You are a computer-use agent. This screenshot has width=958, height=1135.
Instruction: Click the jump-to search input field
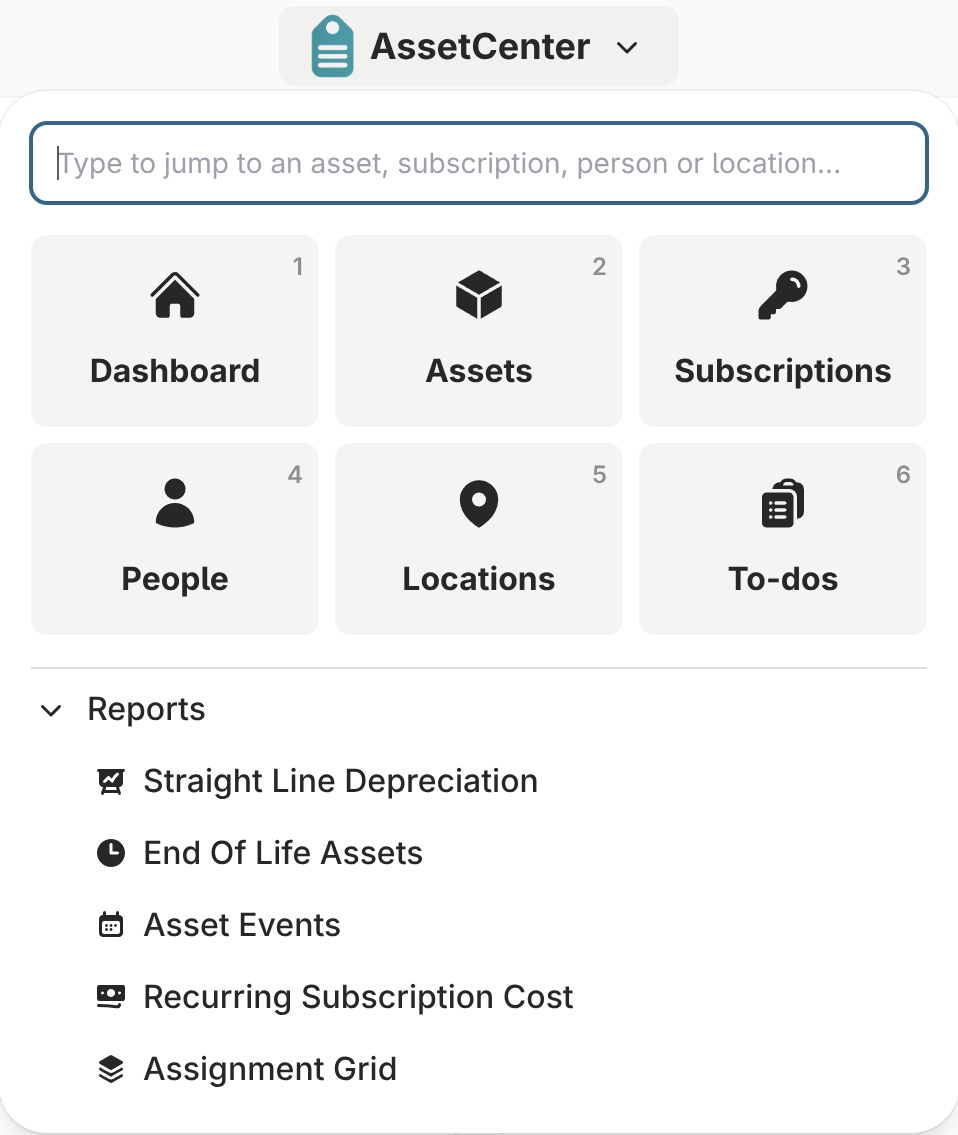coord(478,163)
